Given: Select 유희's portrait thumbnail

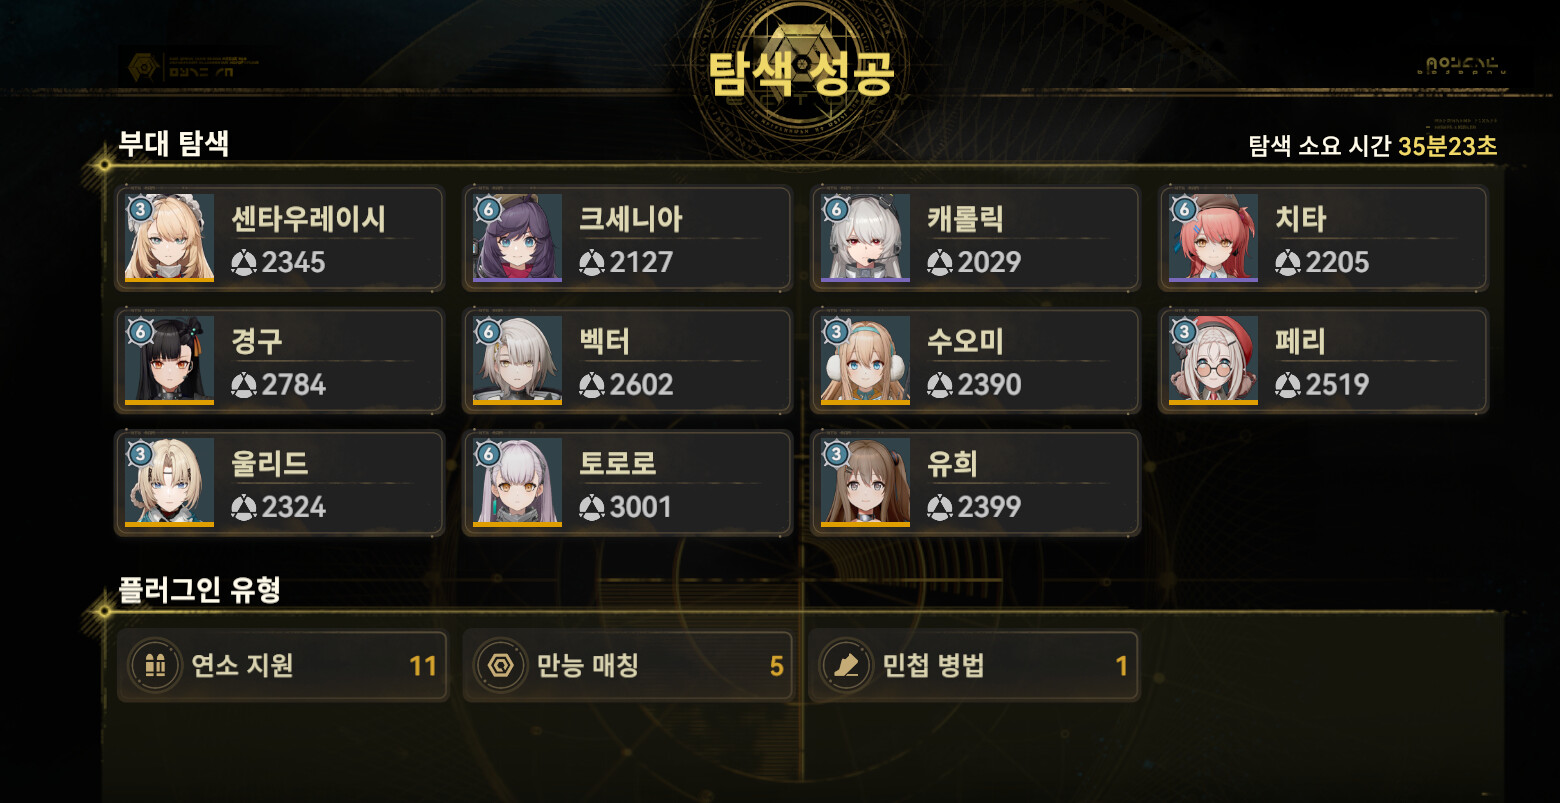Looking at the screenshot, I should [x=865, y=482].
